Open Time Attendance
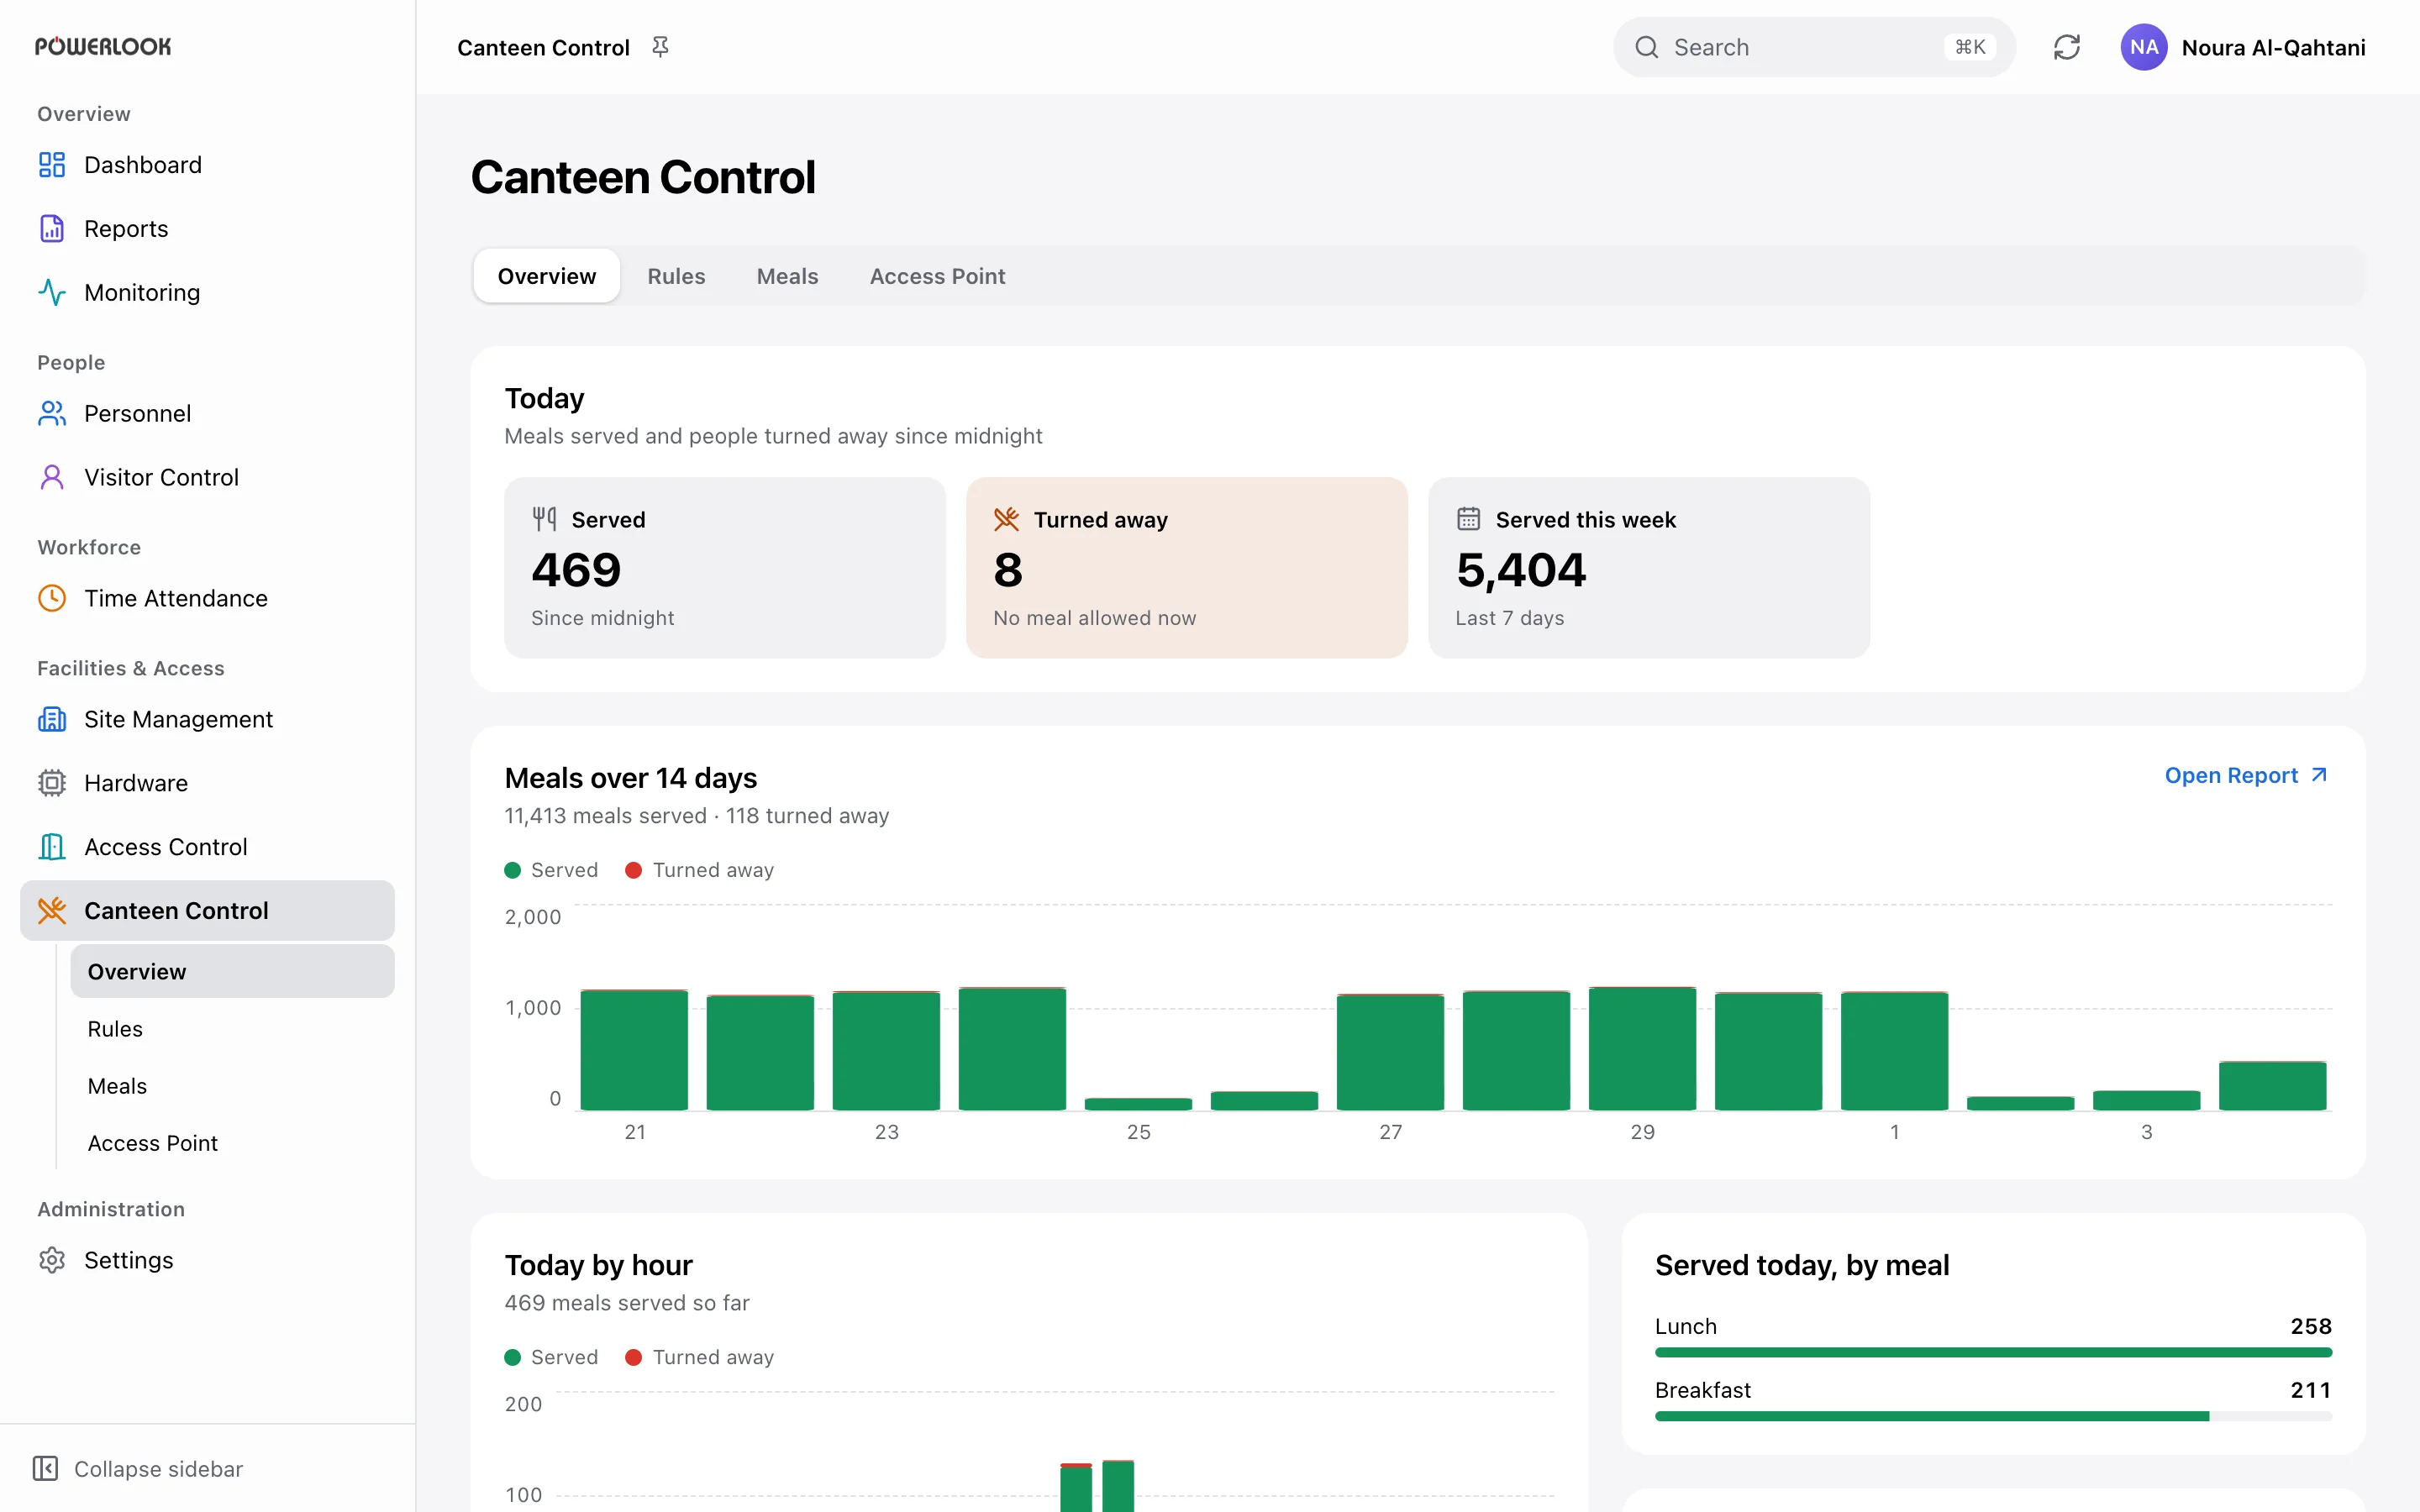Image resolution: width=2420 pixels, height=1512 pixels. [207, 599]
